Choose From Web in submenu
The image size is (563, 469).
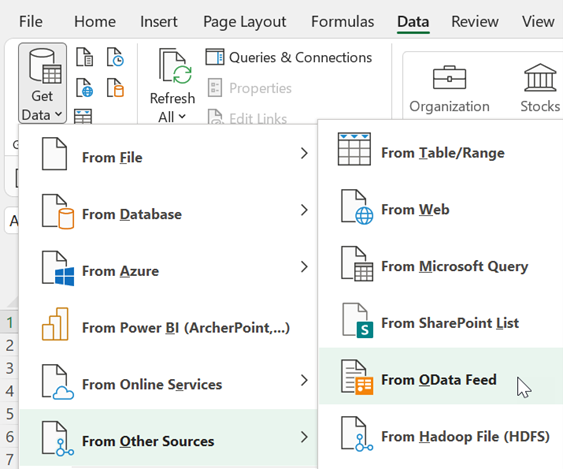tap(441, 206)
